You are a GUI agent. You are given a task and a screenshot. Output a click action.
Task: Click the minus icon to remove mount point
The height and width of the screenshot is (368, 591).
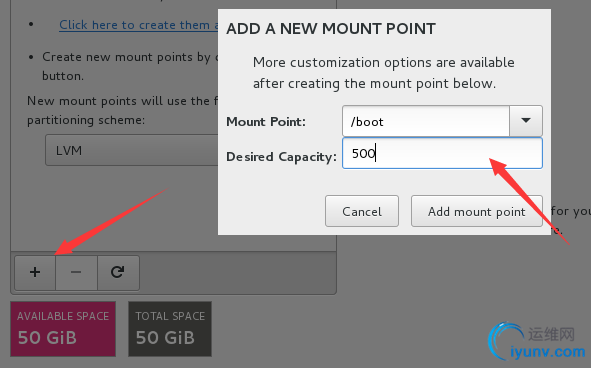[76, 272]
